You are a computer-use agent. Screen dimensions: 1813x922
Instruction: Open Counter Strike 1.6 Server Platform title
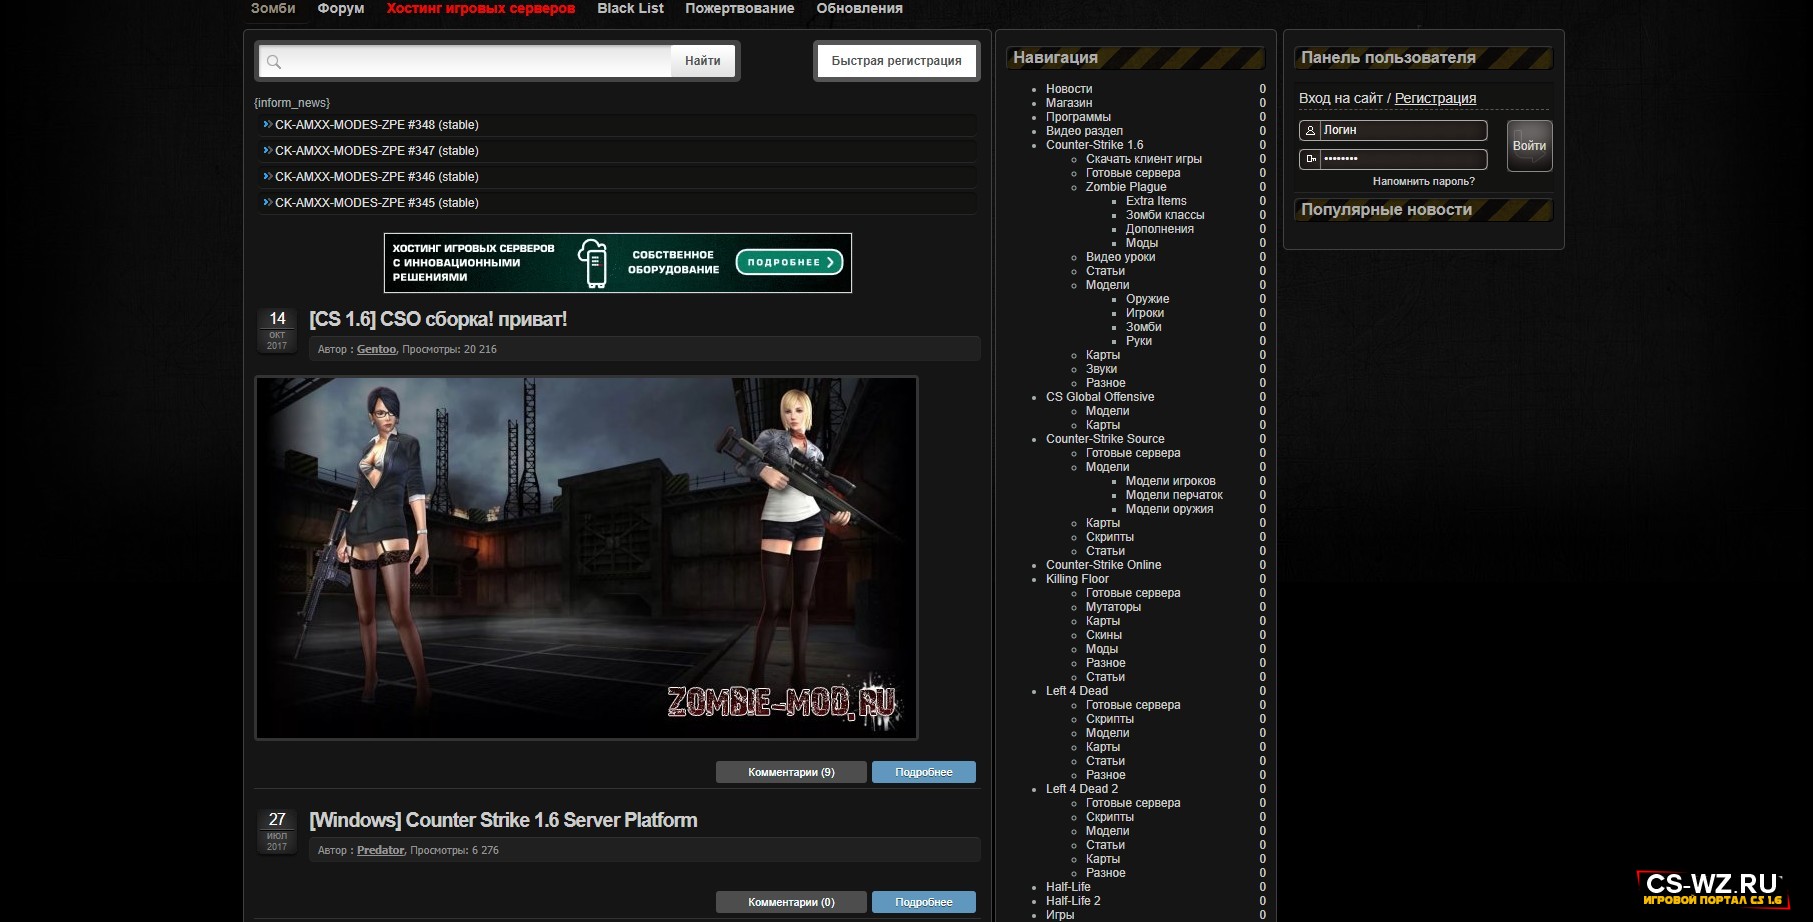(x=503, y=820)
